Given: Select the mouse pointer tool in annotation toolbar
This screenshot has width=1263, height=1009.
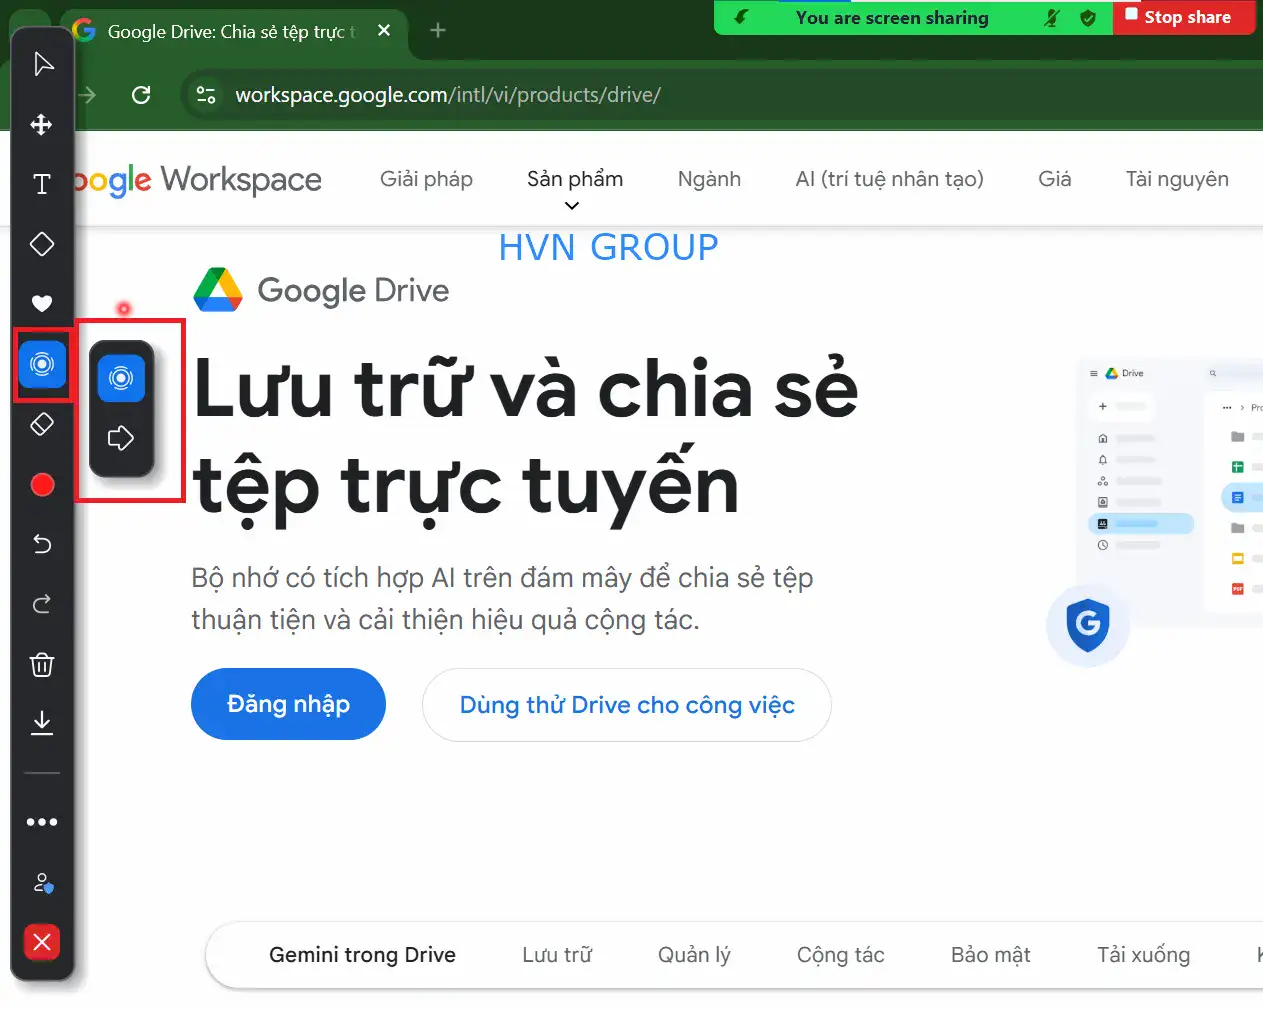Looking at the screenshot, I should tap(42, 65).
